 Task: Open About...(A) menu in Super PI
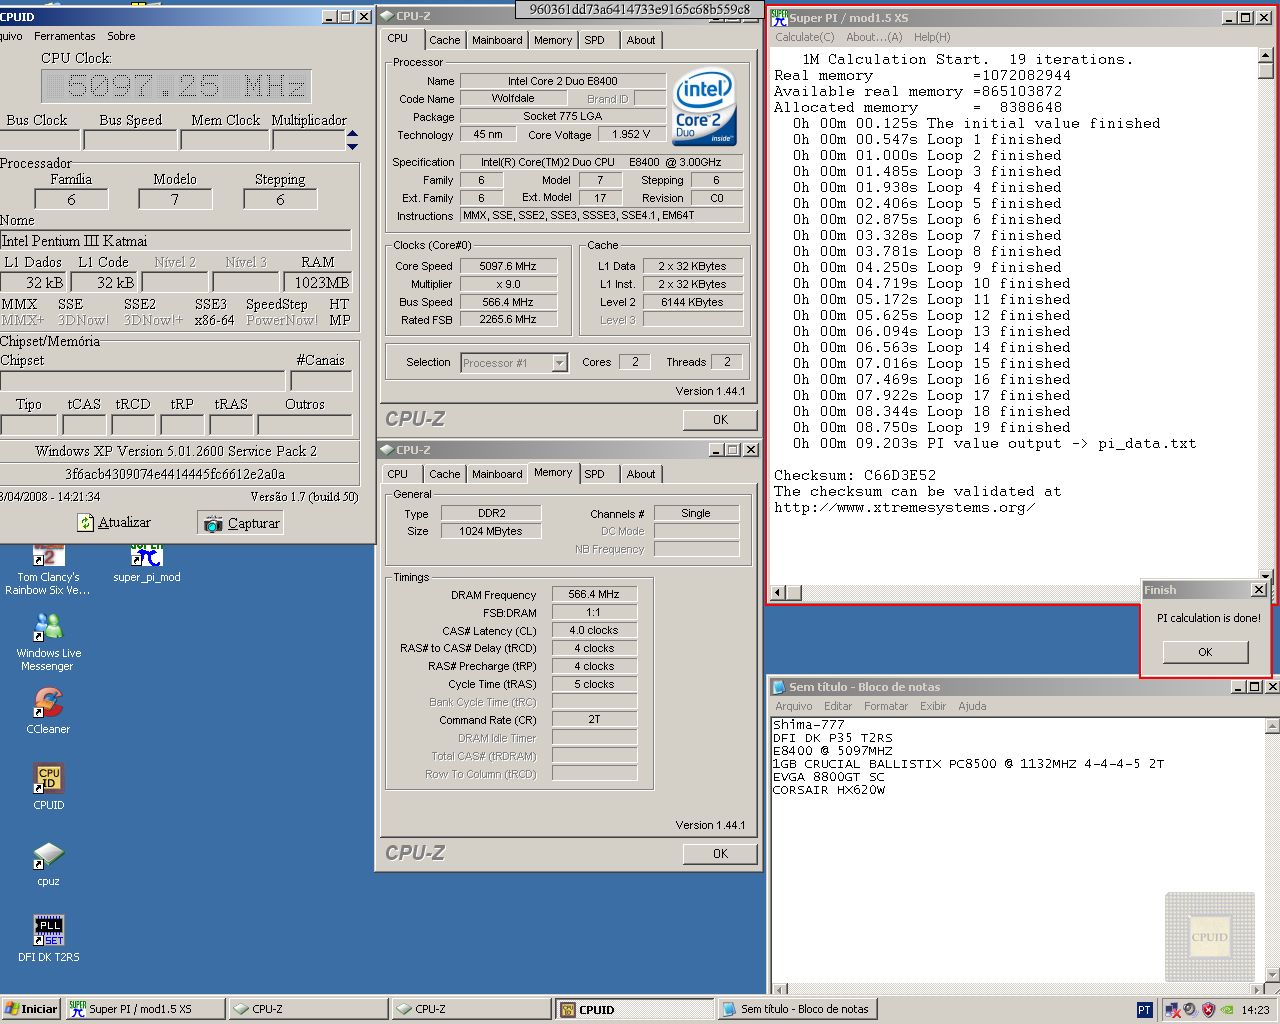[x=874, y=37]
